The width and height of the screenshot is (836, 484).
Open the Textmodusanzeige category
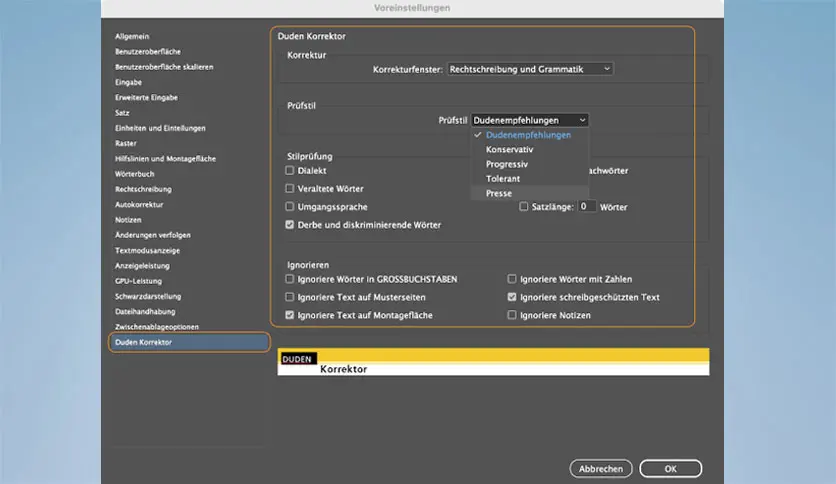[147, 251]
